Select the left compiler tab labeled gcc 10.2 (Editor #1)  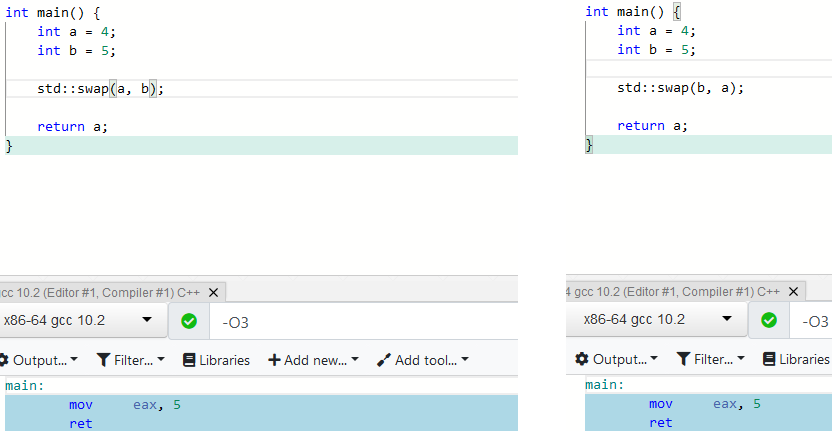pyautogui.click(x=98, y=292)
